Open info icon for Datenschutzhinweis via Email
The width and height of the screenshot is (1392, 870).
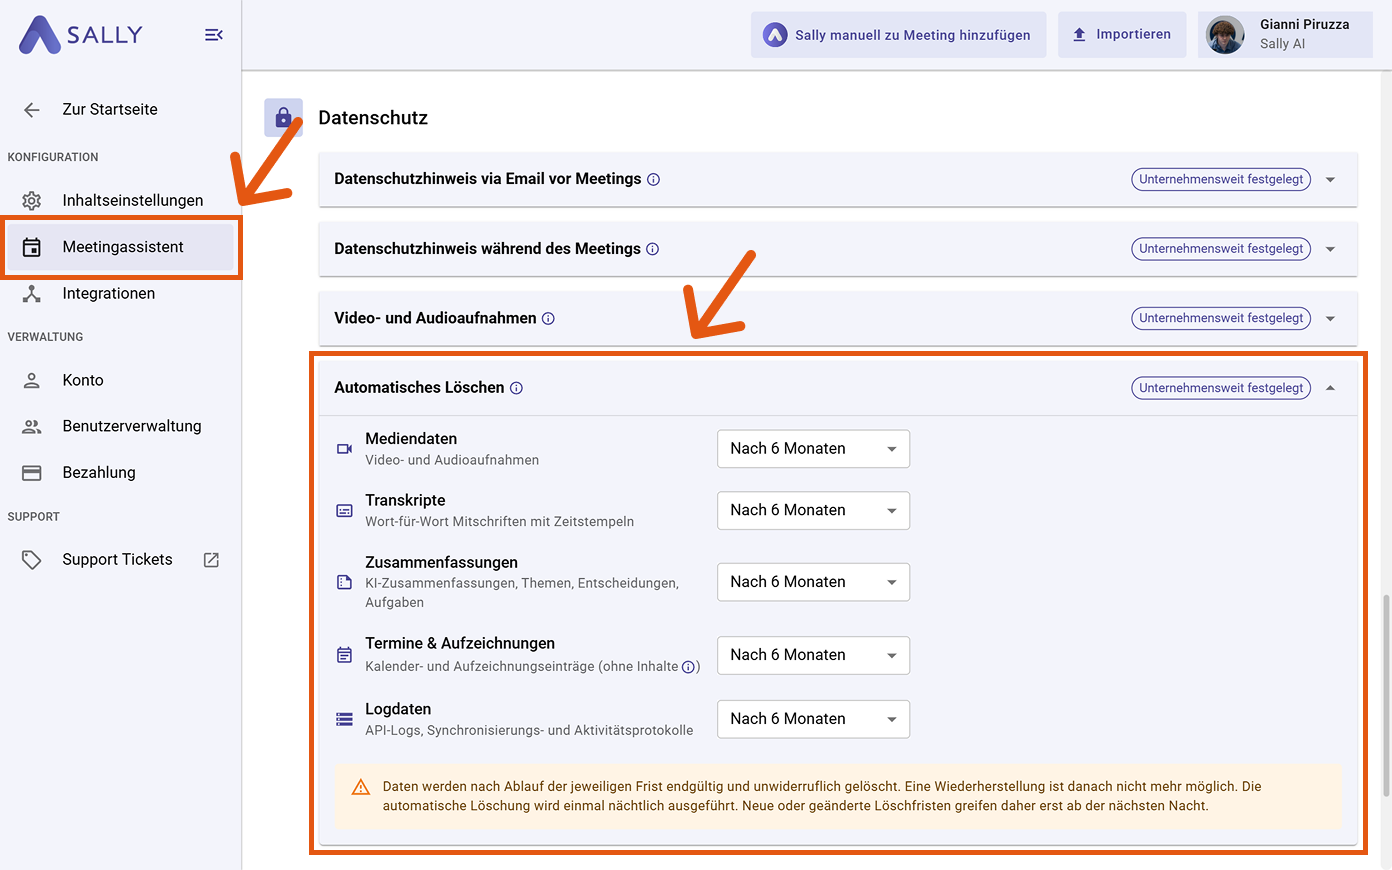pyautogui.click(x=653, y=180)
